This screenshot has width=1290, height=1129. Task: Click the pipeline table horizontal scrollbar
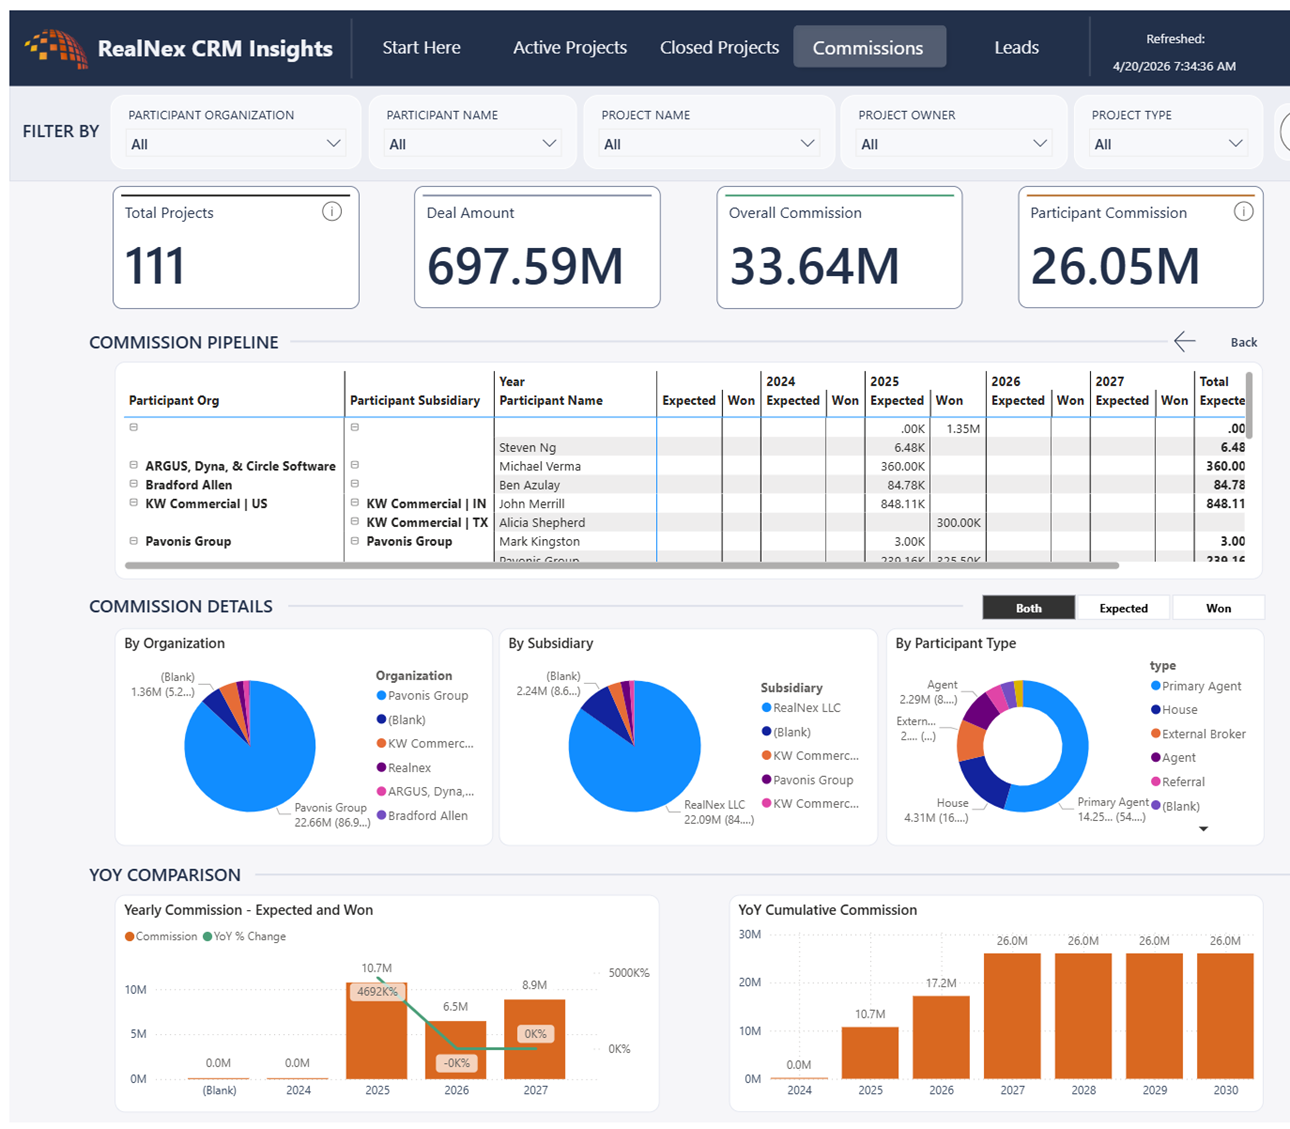(x=621, y=565)
